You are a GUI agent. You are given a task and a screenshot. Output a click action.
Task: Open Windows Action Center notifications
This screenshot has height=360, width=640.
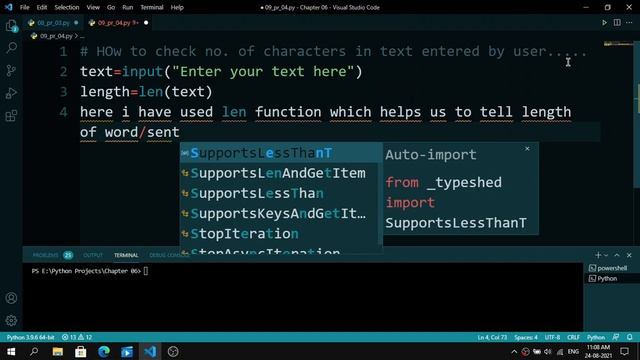click(x=624, y=351)
